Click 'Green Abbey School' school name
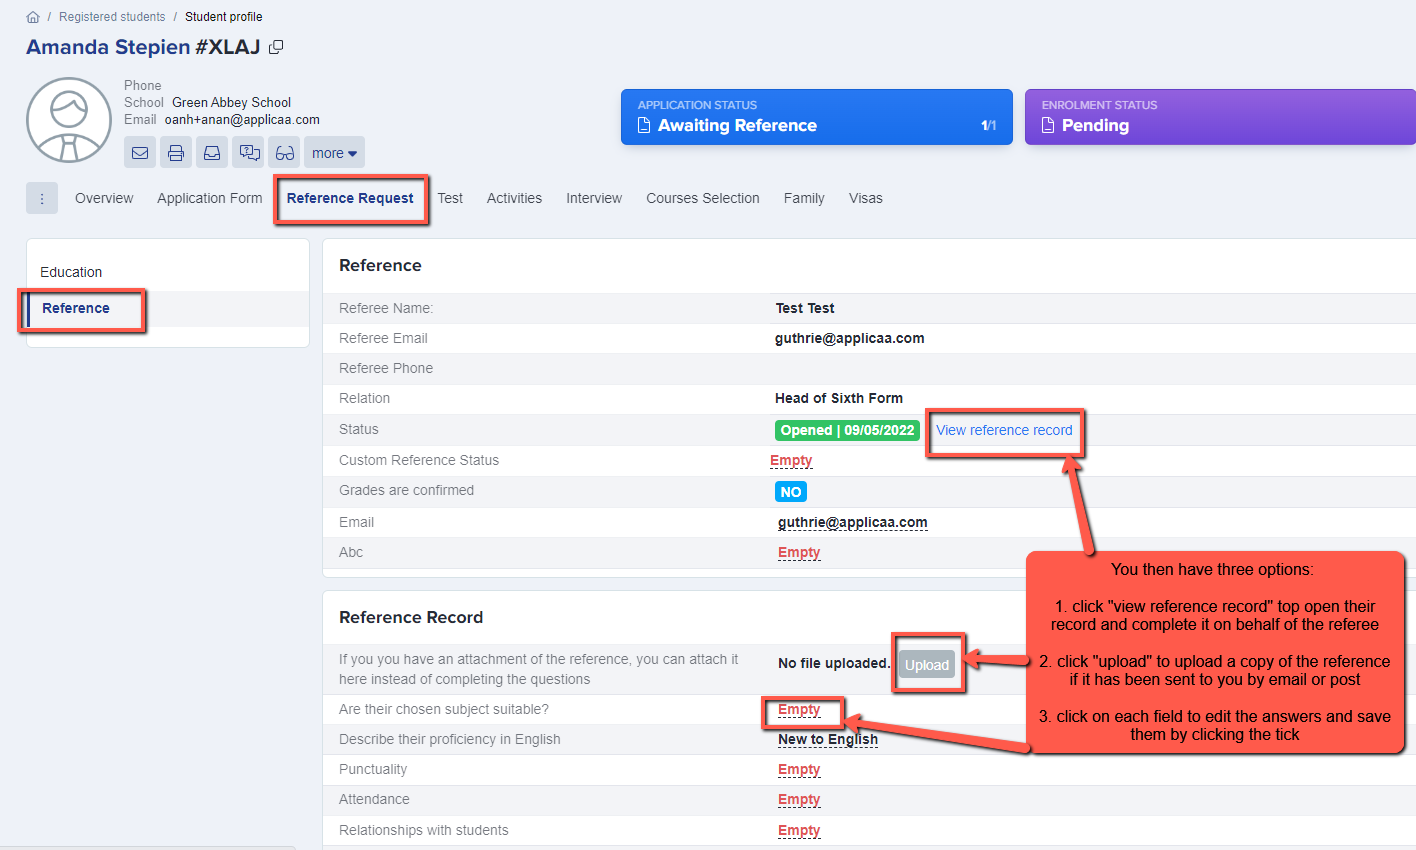 [x=231, y=102]
